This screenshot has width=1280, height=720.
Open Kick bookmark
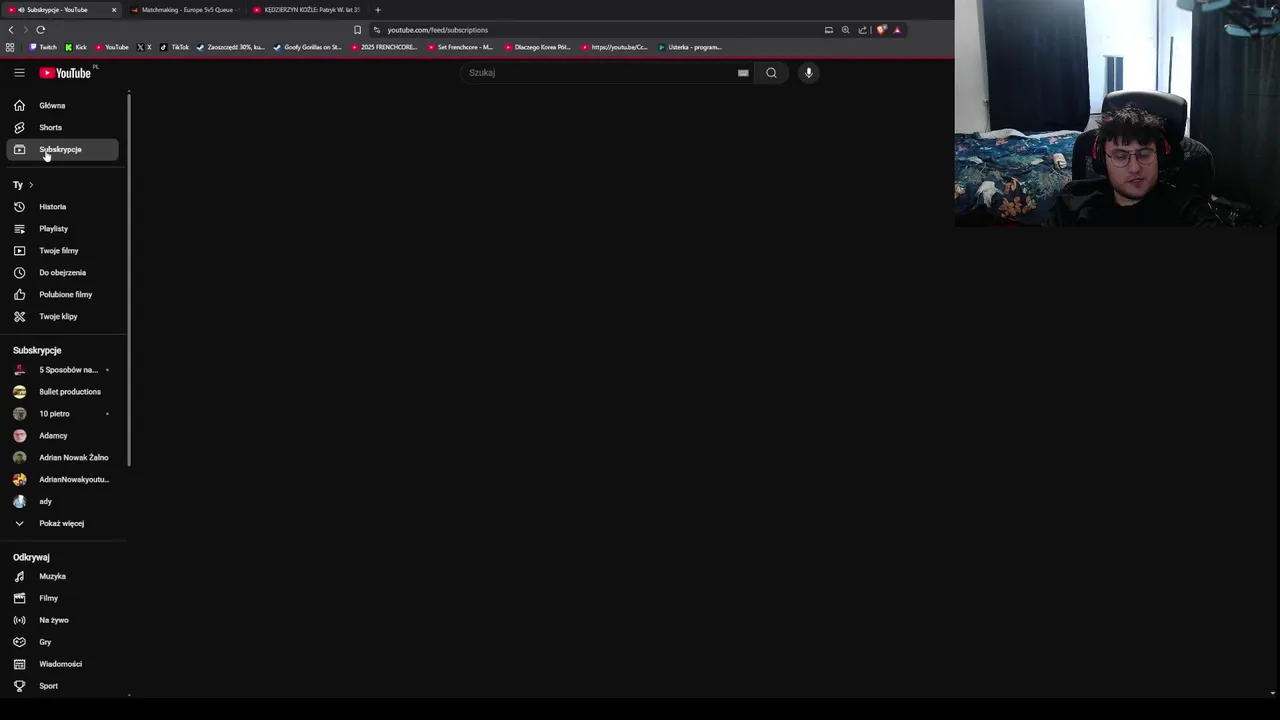(x=76, y=47)
